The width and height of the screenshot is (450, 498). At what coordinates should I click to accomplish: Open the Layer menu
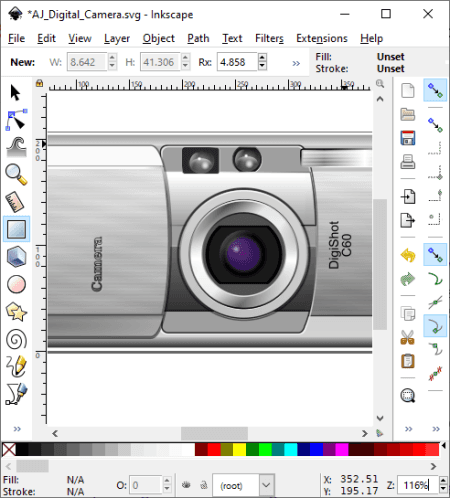click(117, 38)
